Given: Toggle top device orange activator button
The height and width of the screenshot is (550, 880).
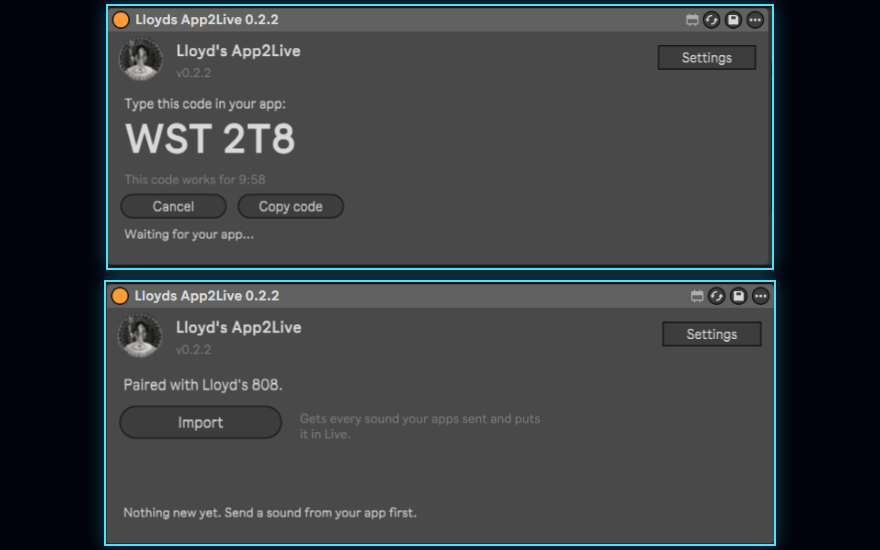Looking at the screenshot, I should pyautogui.click(x=121, y=20).
